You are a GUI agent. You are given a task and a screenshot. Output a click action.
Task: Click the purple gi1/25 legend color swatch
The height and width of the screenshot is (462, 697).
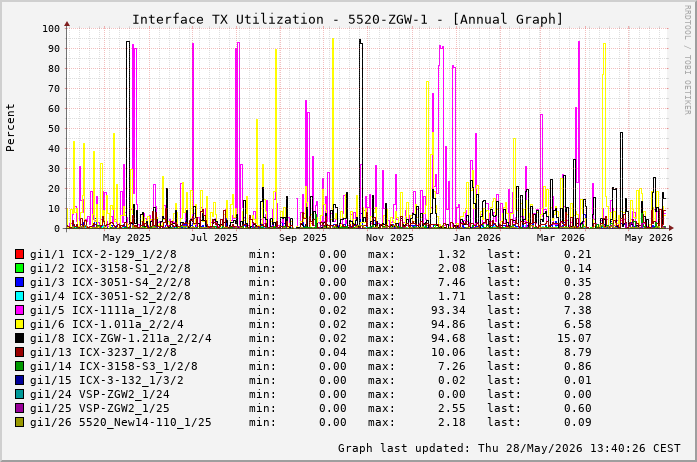click(19, 408)
